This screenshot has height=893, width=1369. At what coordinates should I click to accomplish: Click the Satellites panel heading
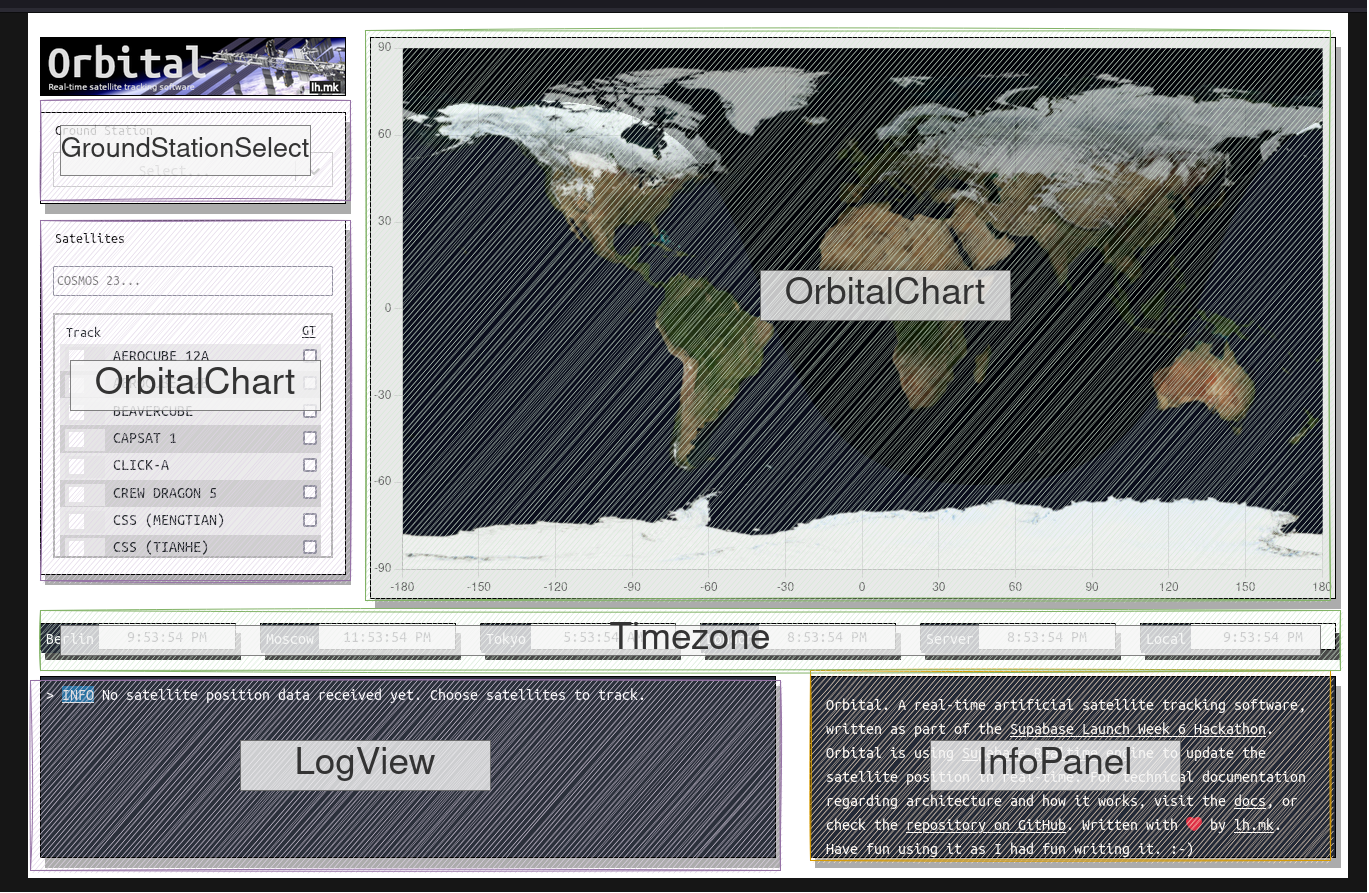pyautogui.click(x=90, y=238)
